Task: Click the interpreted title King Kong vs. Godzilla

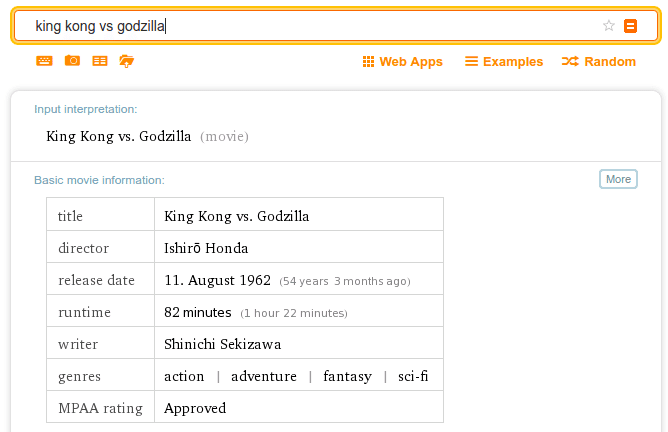Action: click(x=118, y=136)
